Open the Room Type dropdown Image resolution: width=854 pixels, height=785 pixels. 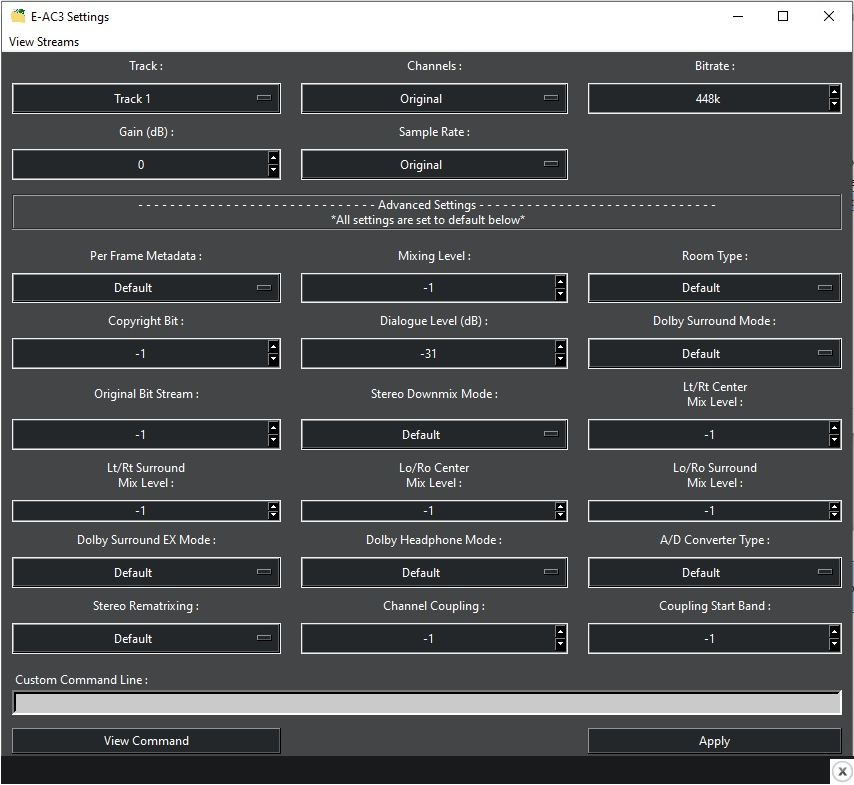click(x=715, y=288)
